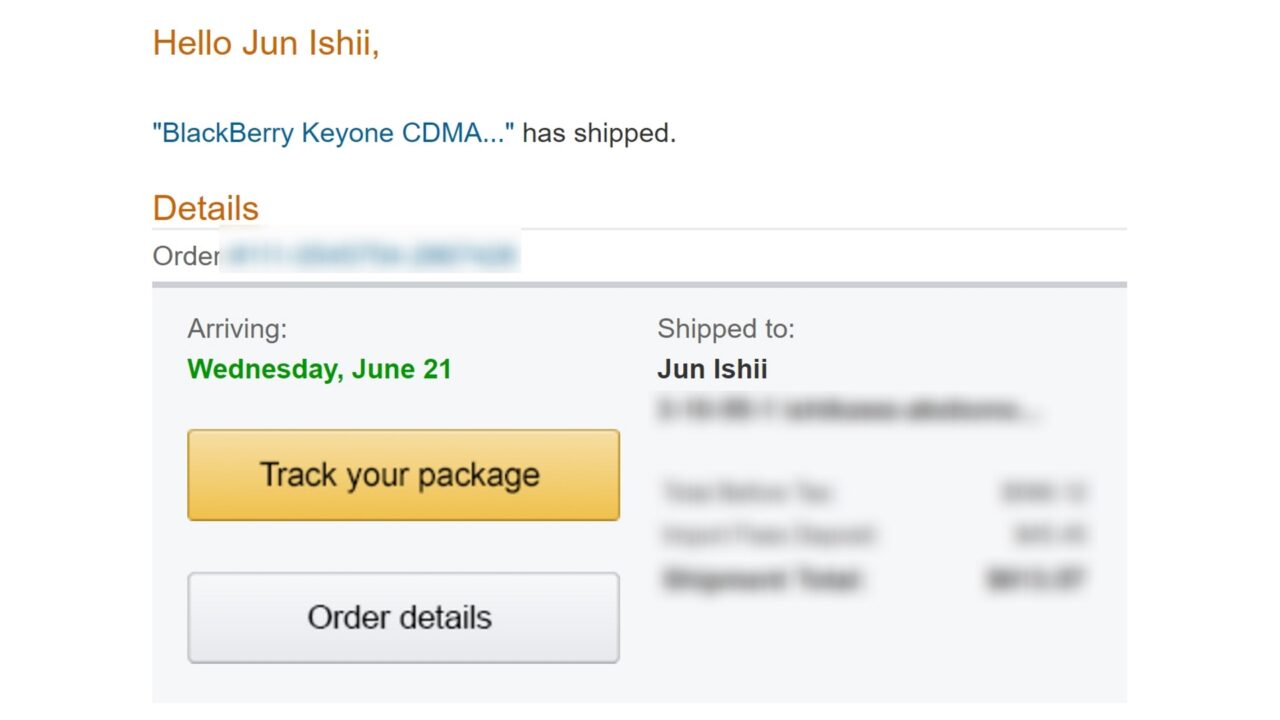This screenshot has height=720, width=1280.
Task: Click the blurred shipping address line
Action: (x=848, y=410)
